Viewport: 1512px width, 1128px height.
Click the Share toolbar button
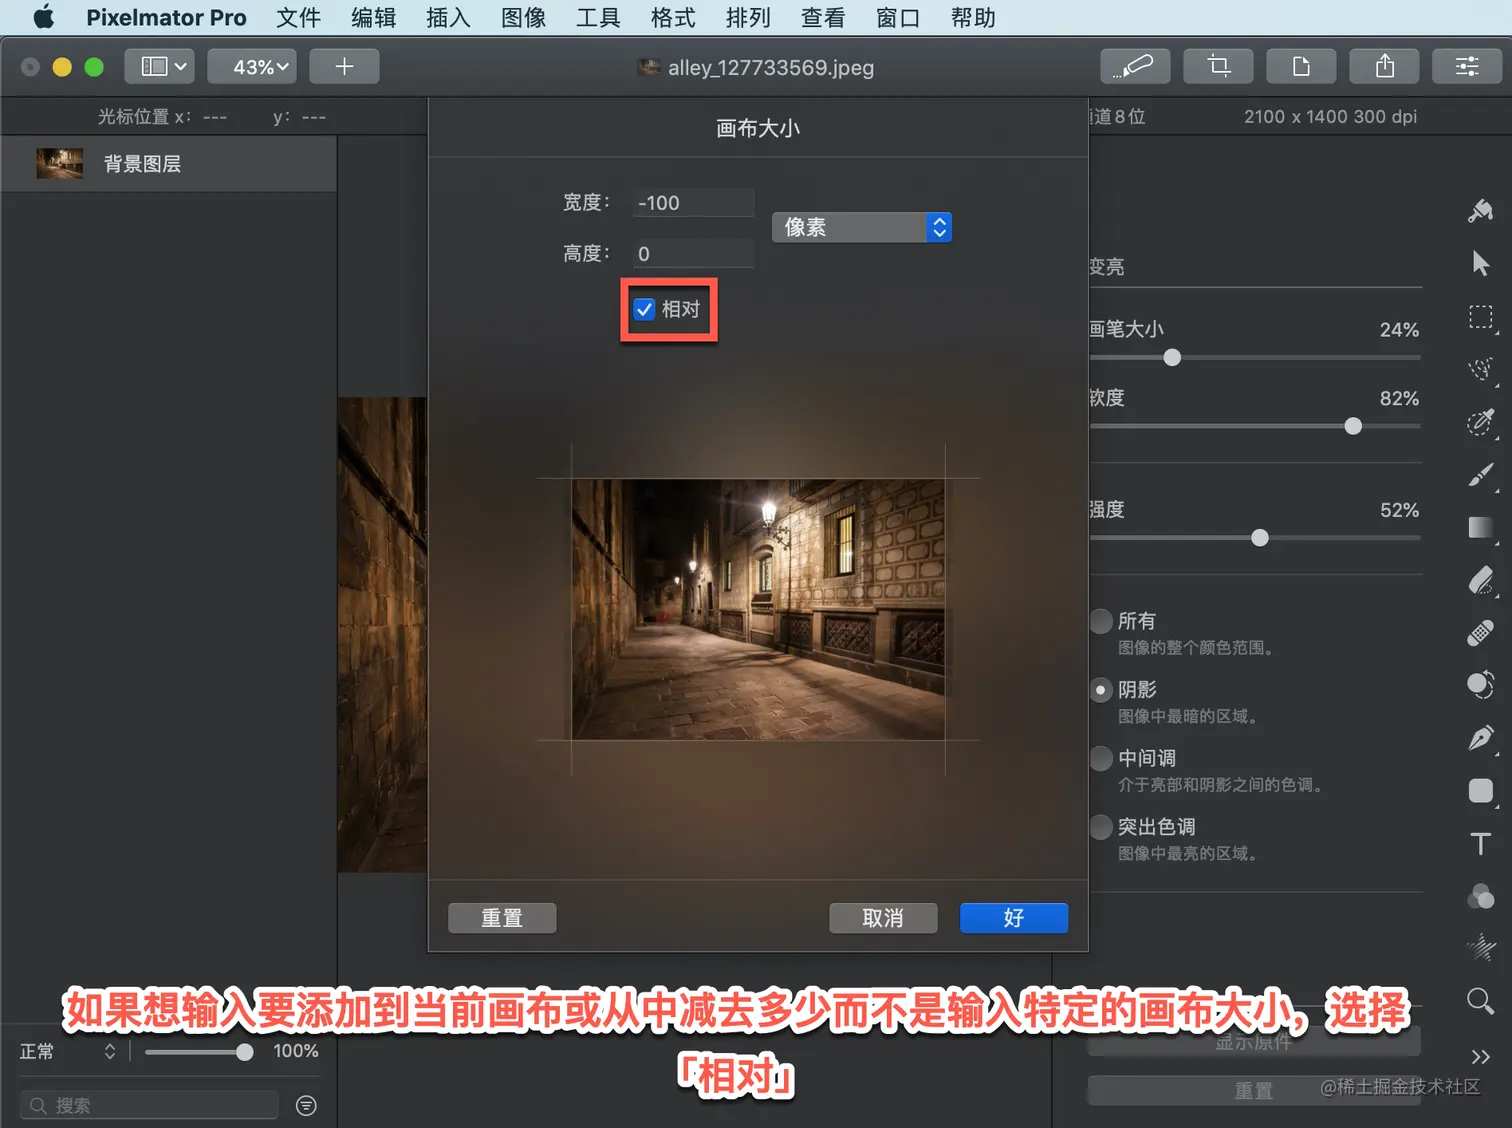(x=1384, y=67)
